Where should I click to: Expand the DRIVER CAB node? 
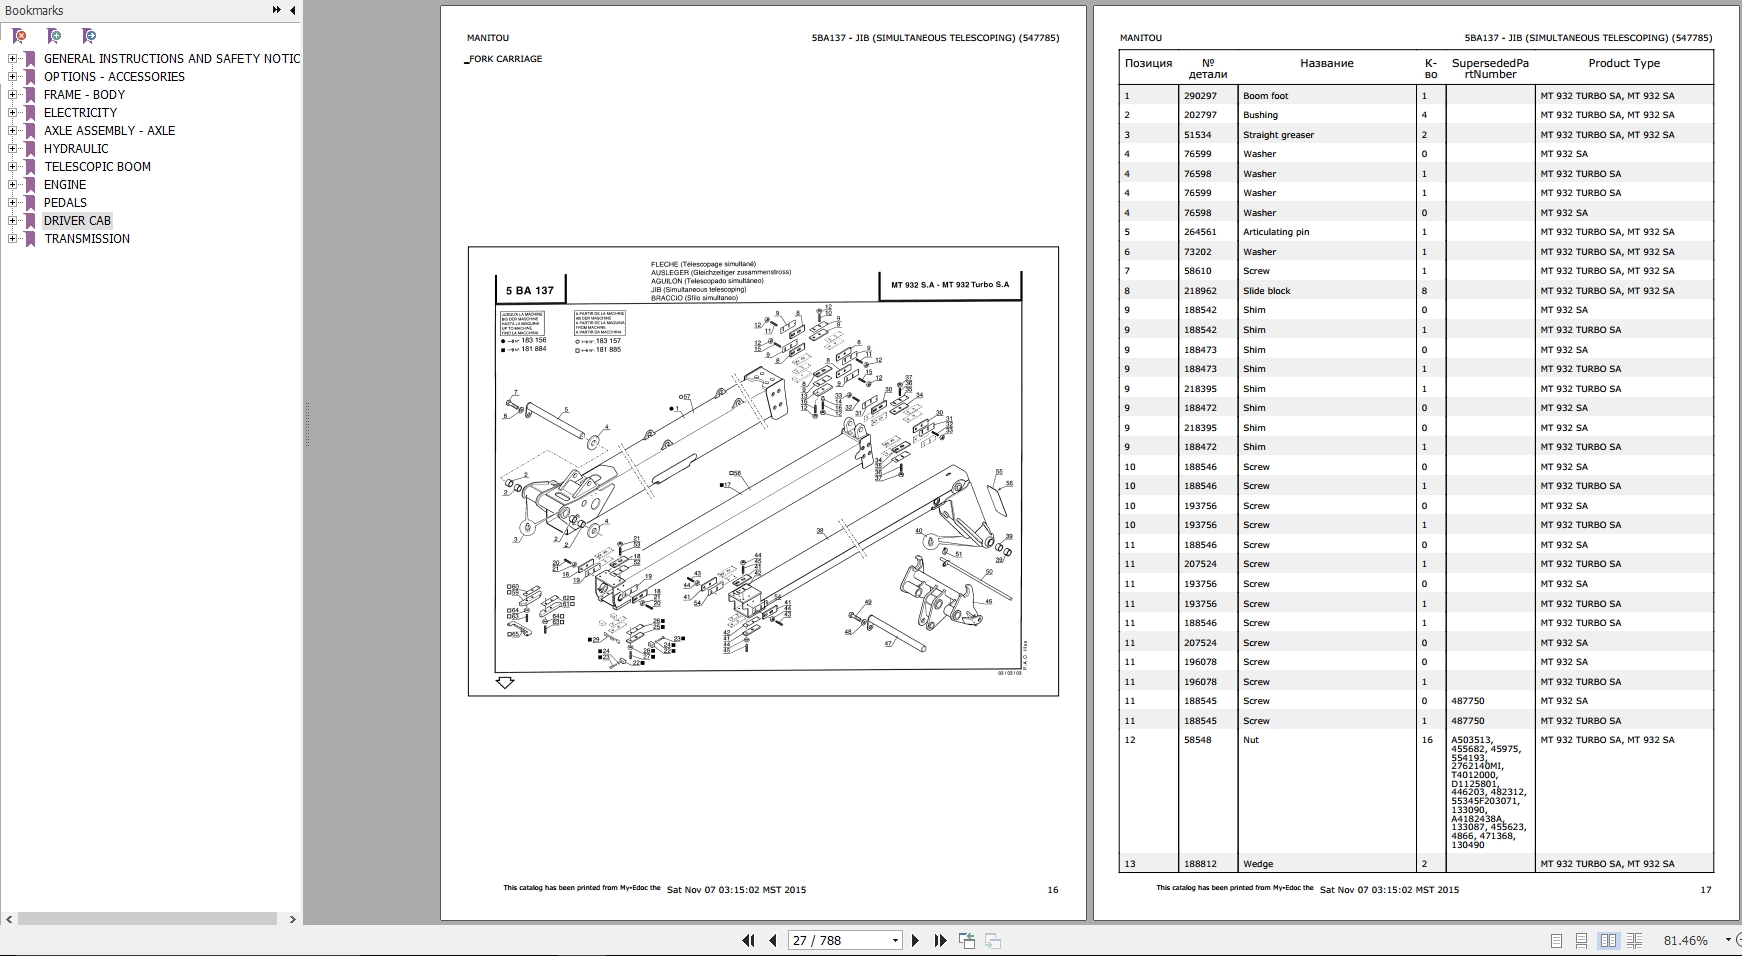pyautogui.click(x=12, y=221)
